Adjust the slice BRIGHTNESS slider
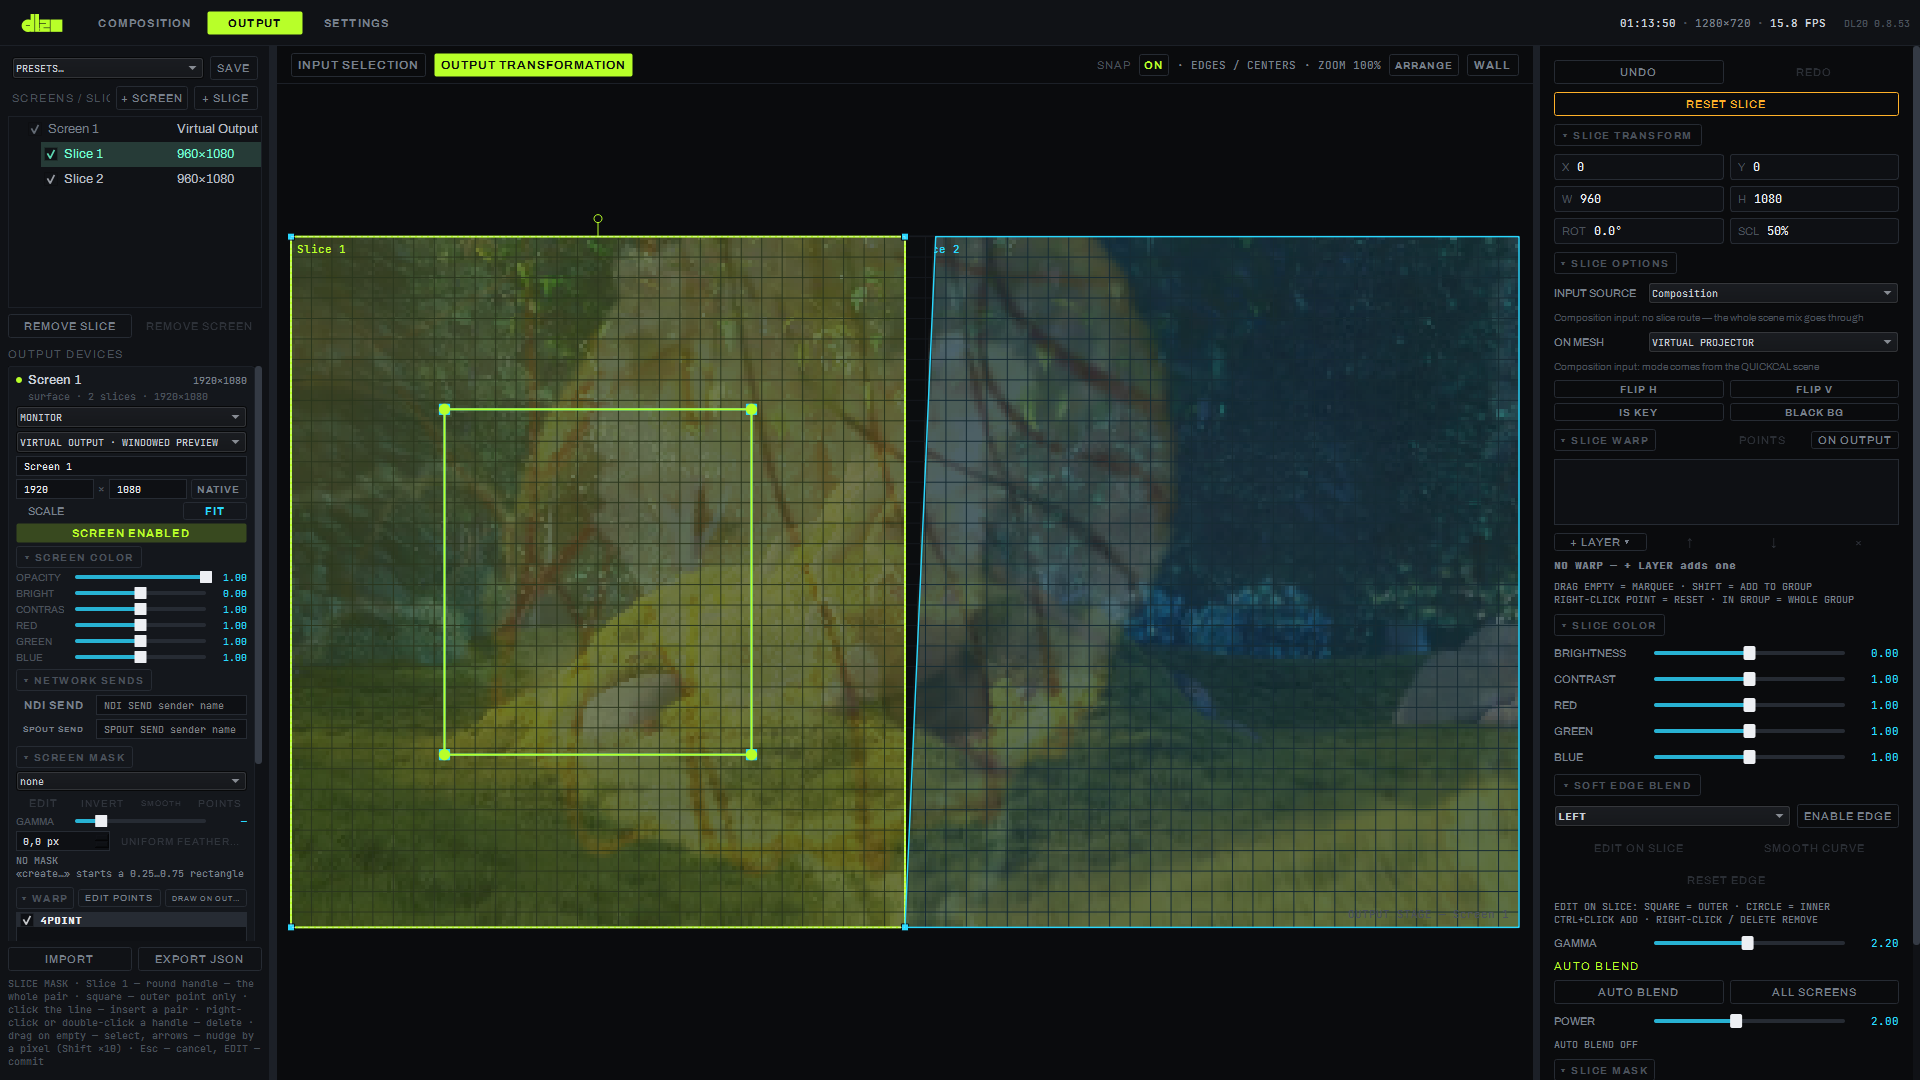The height and width of the screenshot is (1080, 1920). (1749, 653)
